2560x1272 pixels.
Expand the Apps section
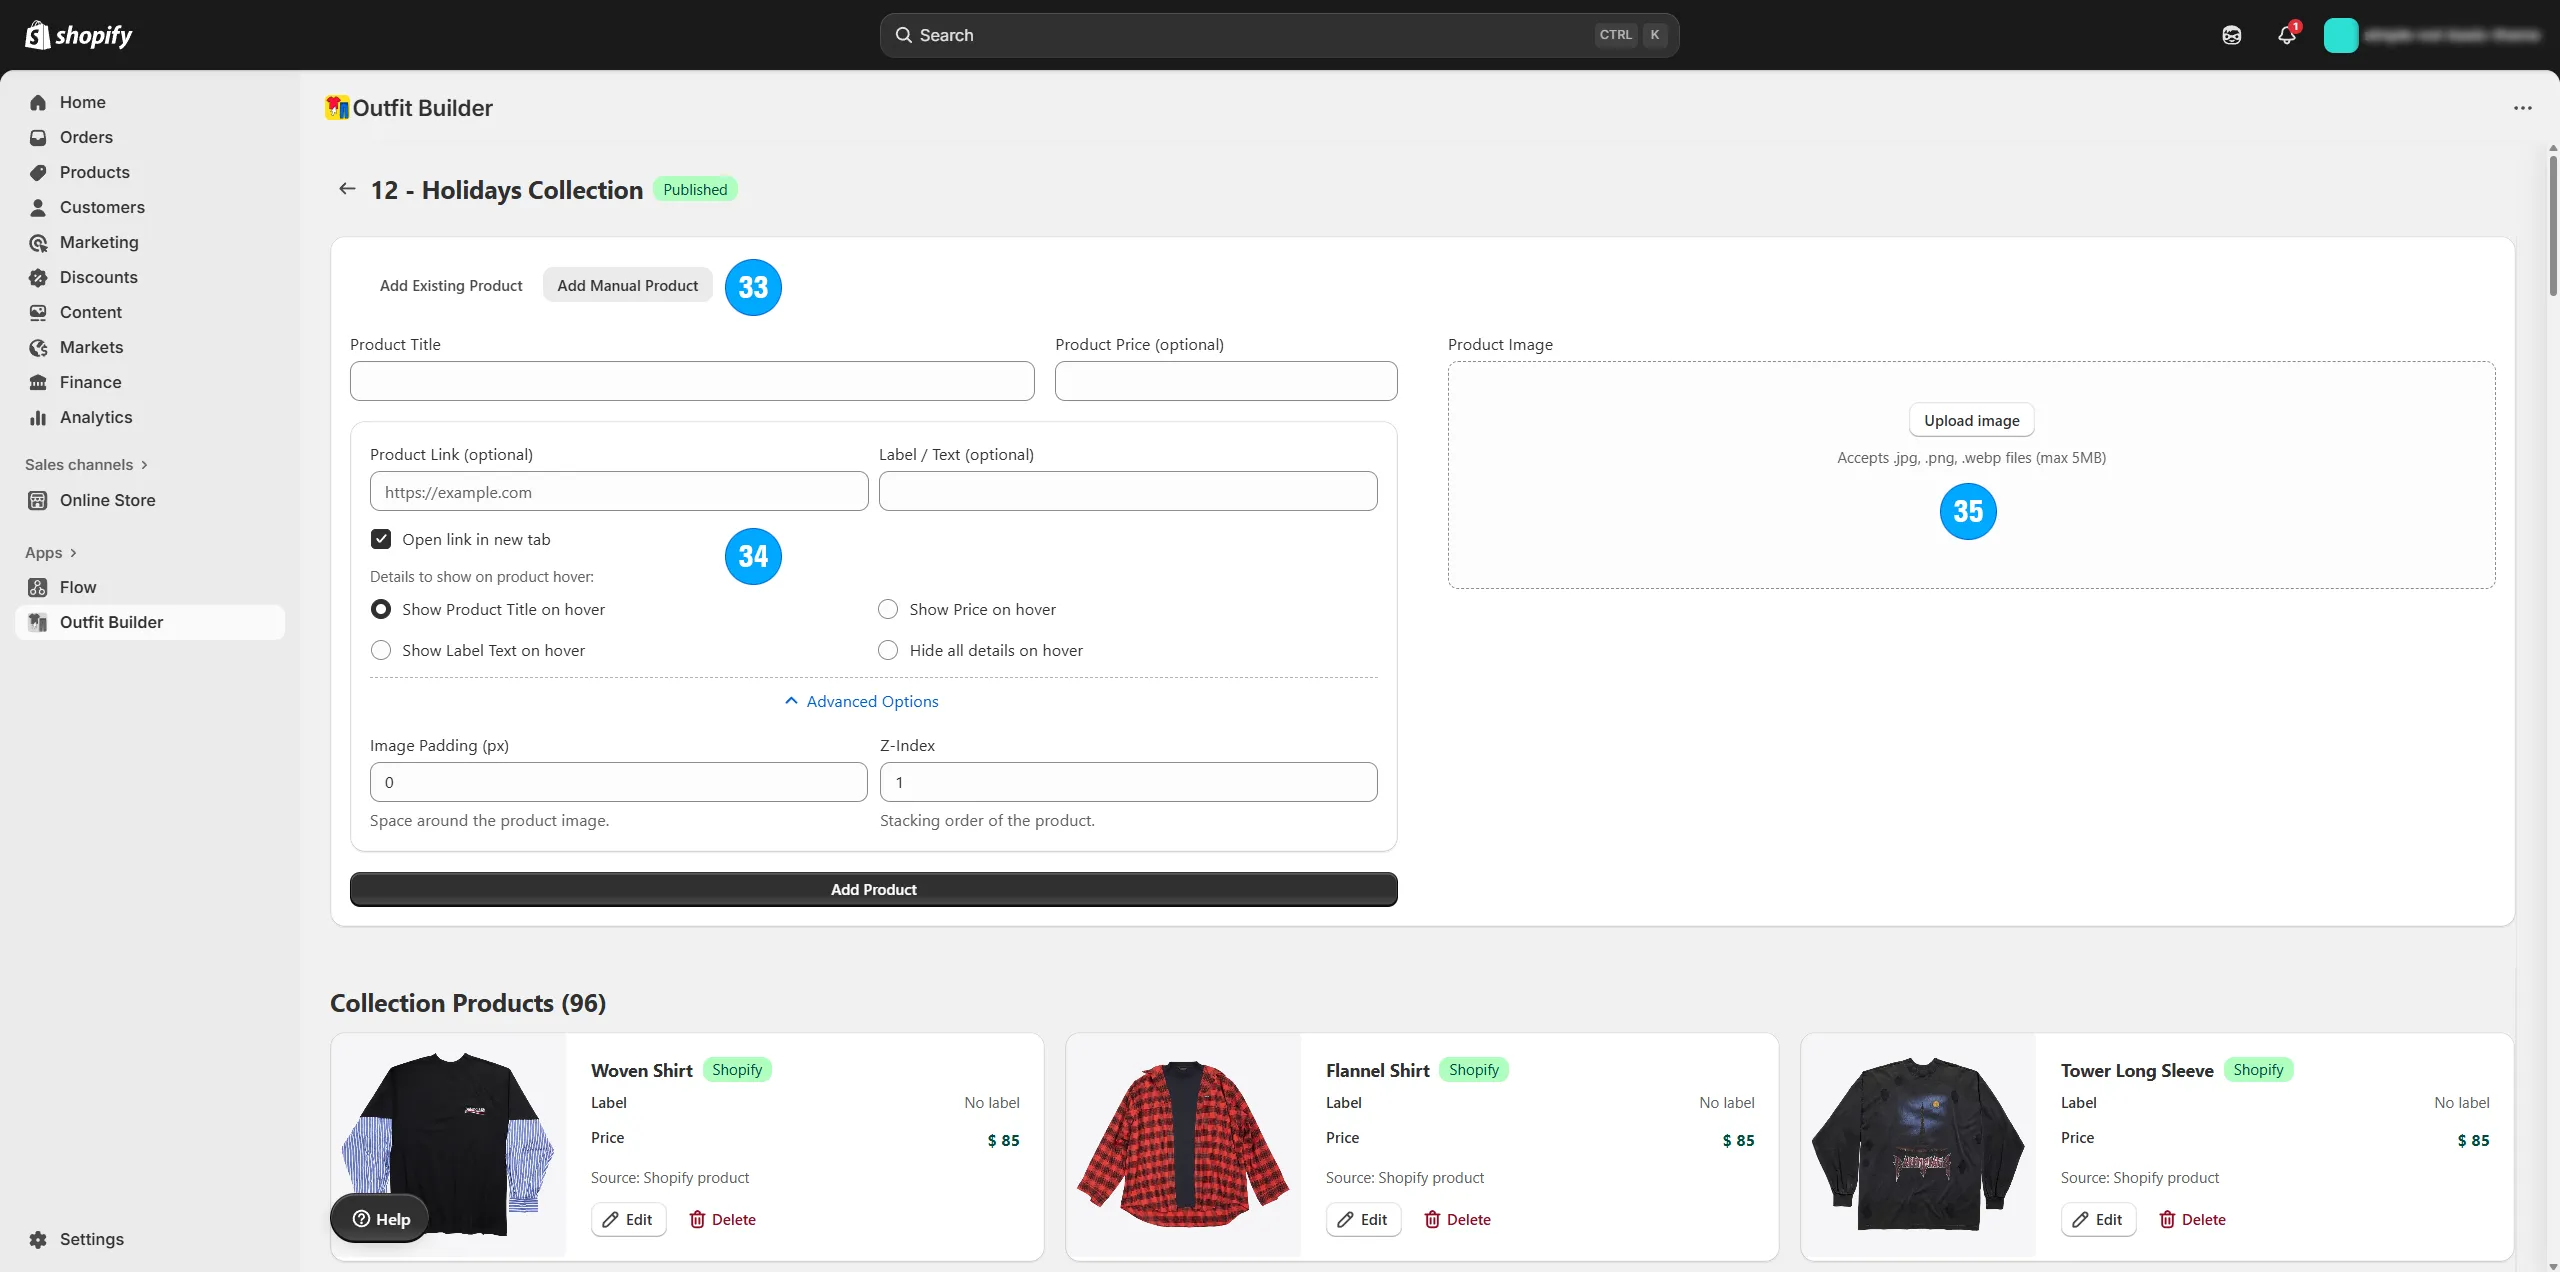tap(50, 552)
